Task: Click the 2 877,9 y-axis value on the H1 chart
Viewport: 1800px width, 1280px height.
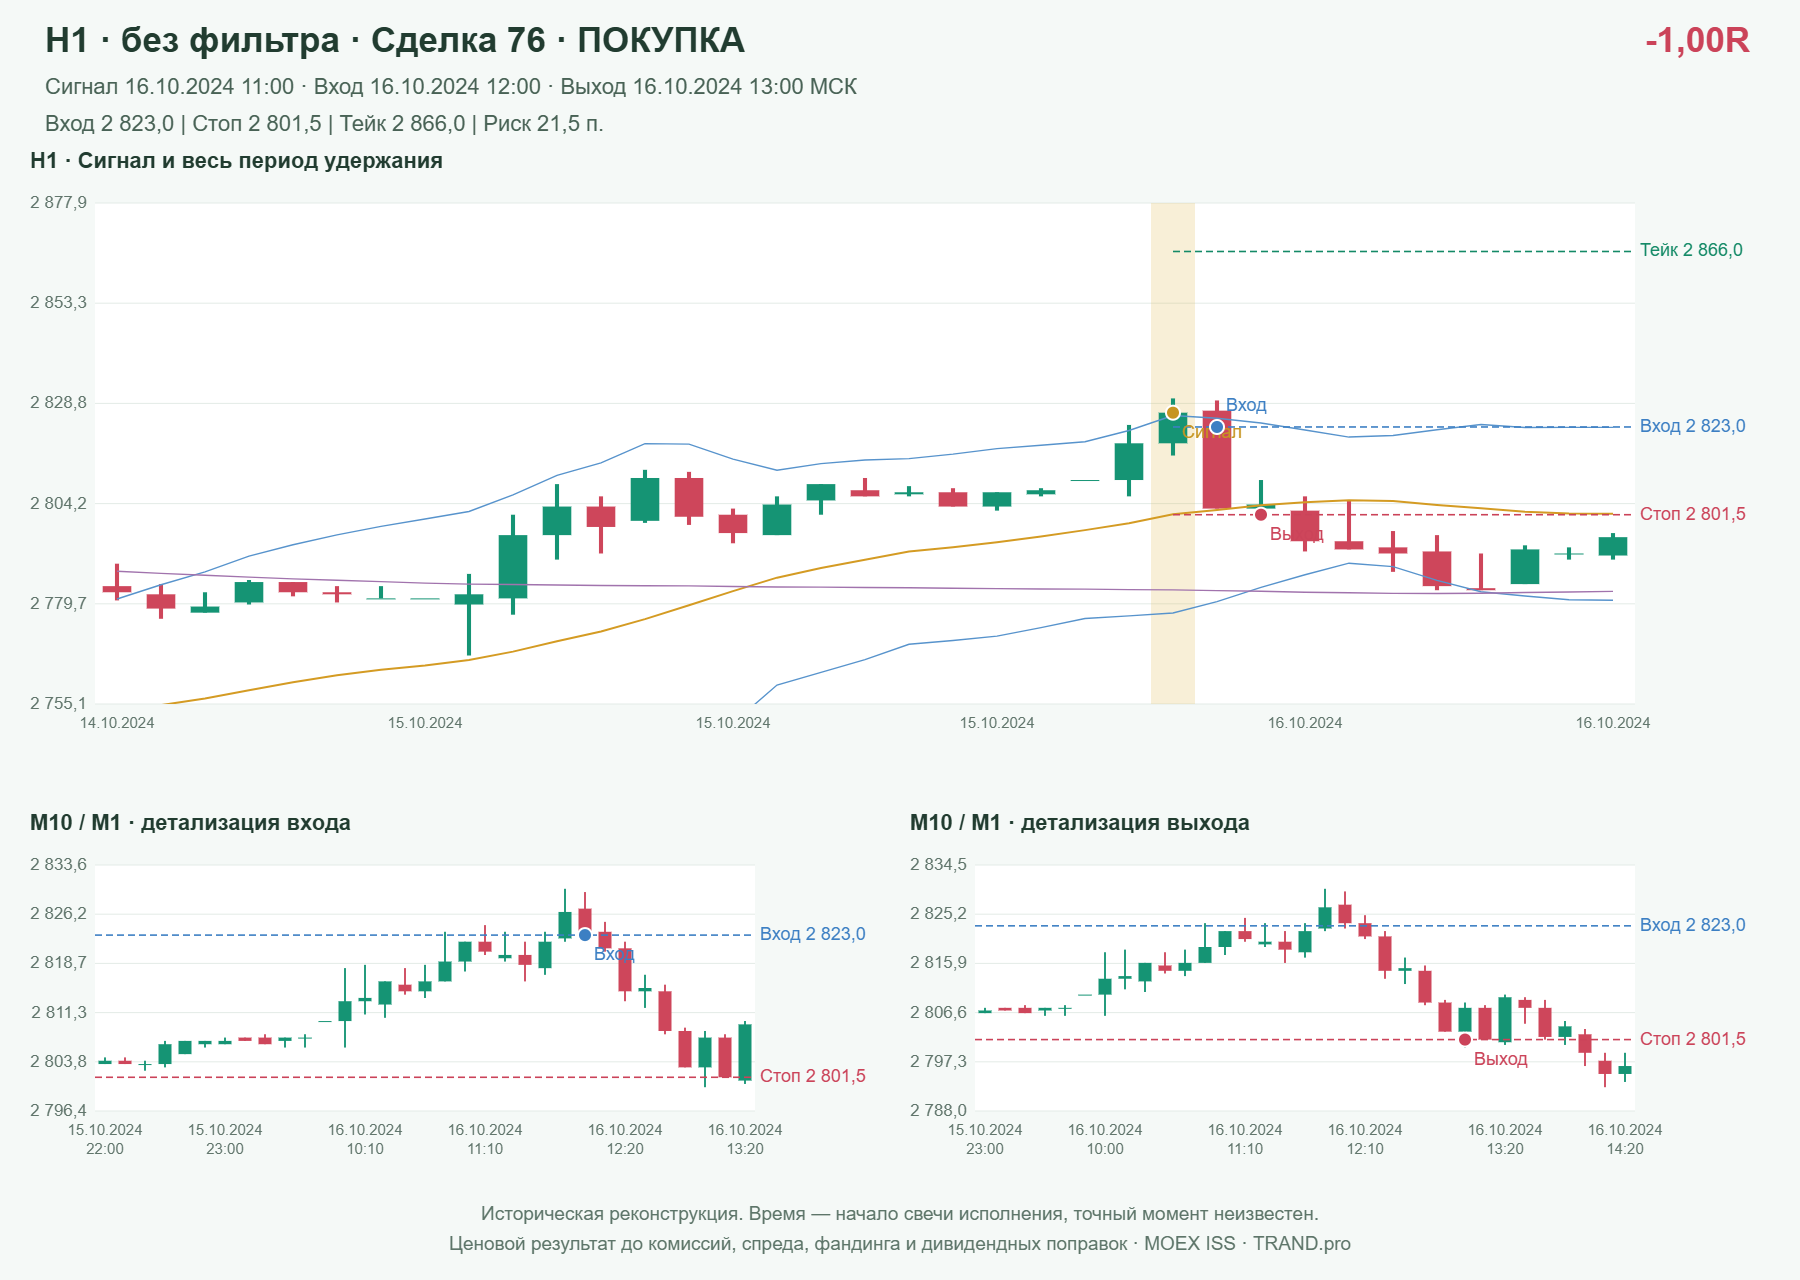Action: [58, 203]
